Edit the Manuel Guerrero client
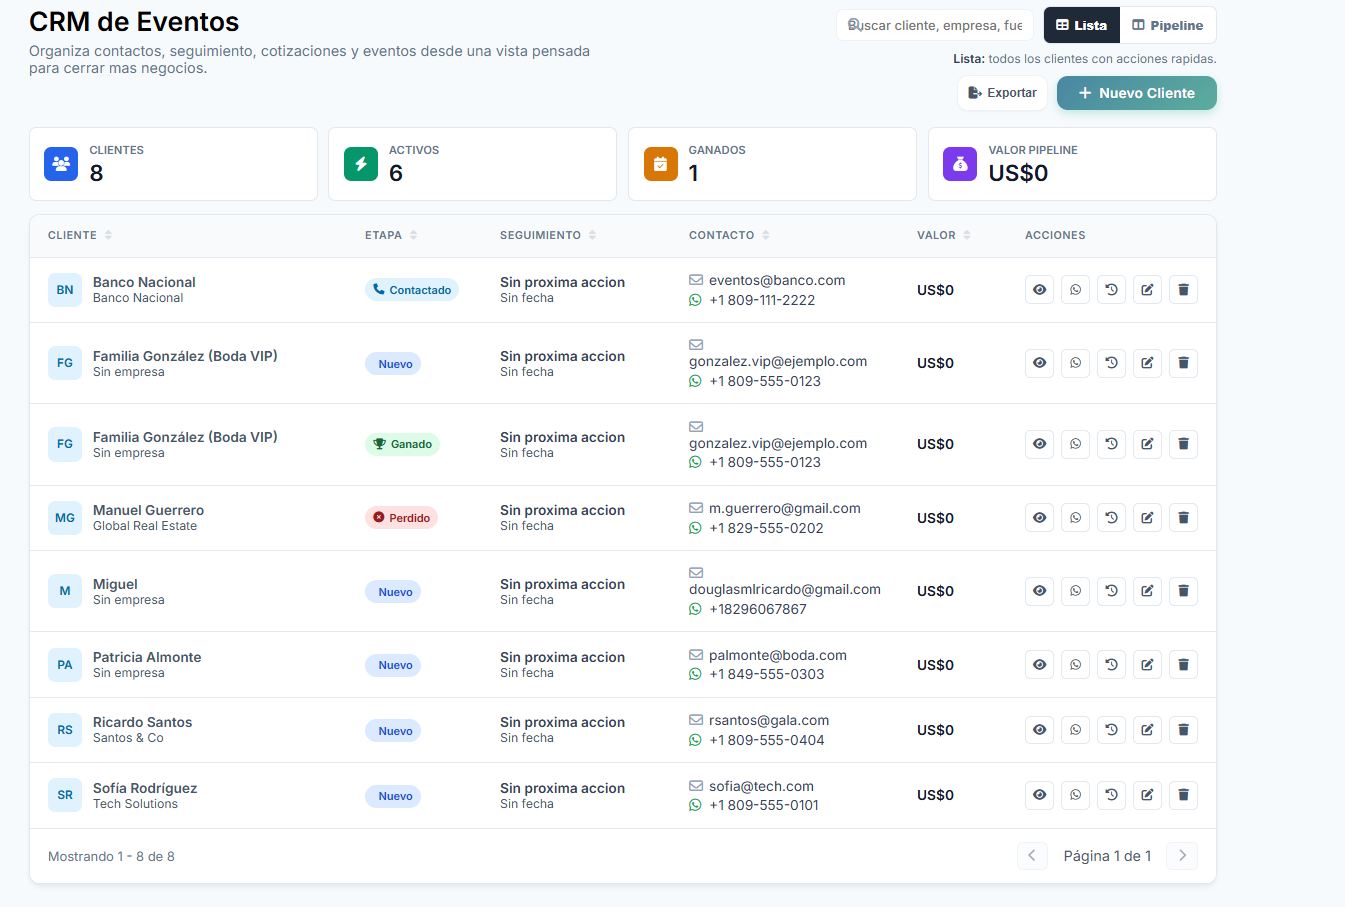Viewport: 1345px width, 907px height. pos(1147,518)
